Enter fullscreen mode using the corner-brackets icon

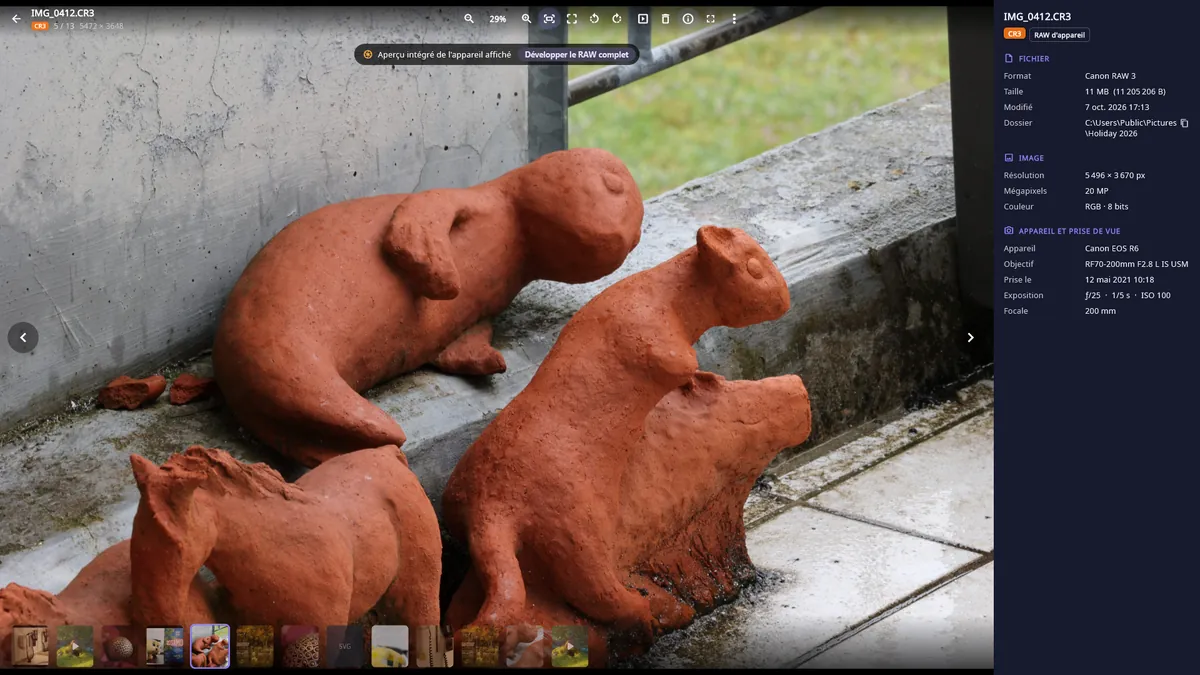point(711,19)
